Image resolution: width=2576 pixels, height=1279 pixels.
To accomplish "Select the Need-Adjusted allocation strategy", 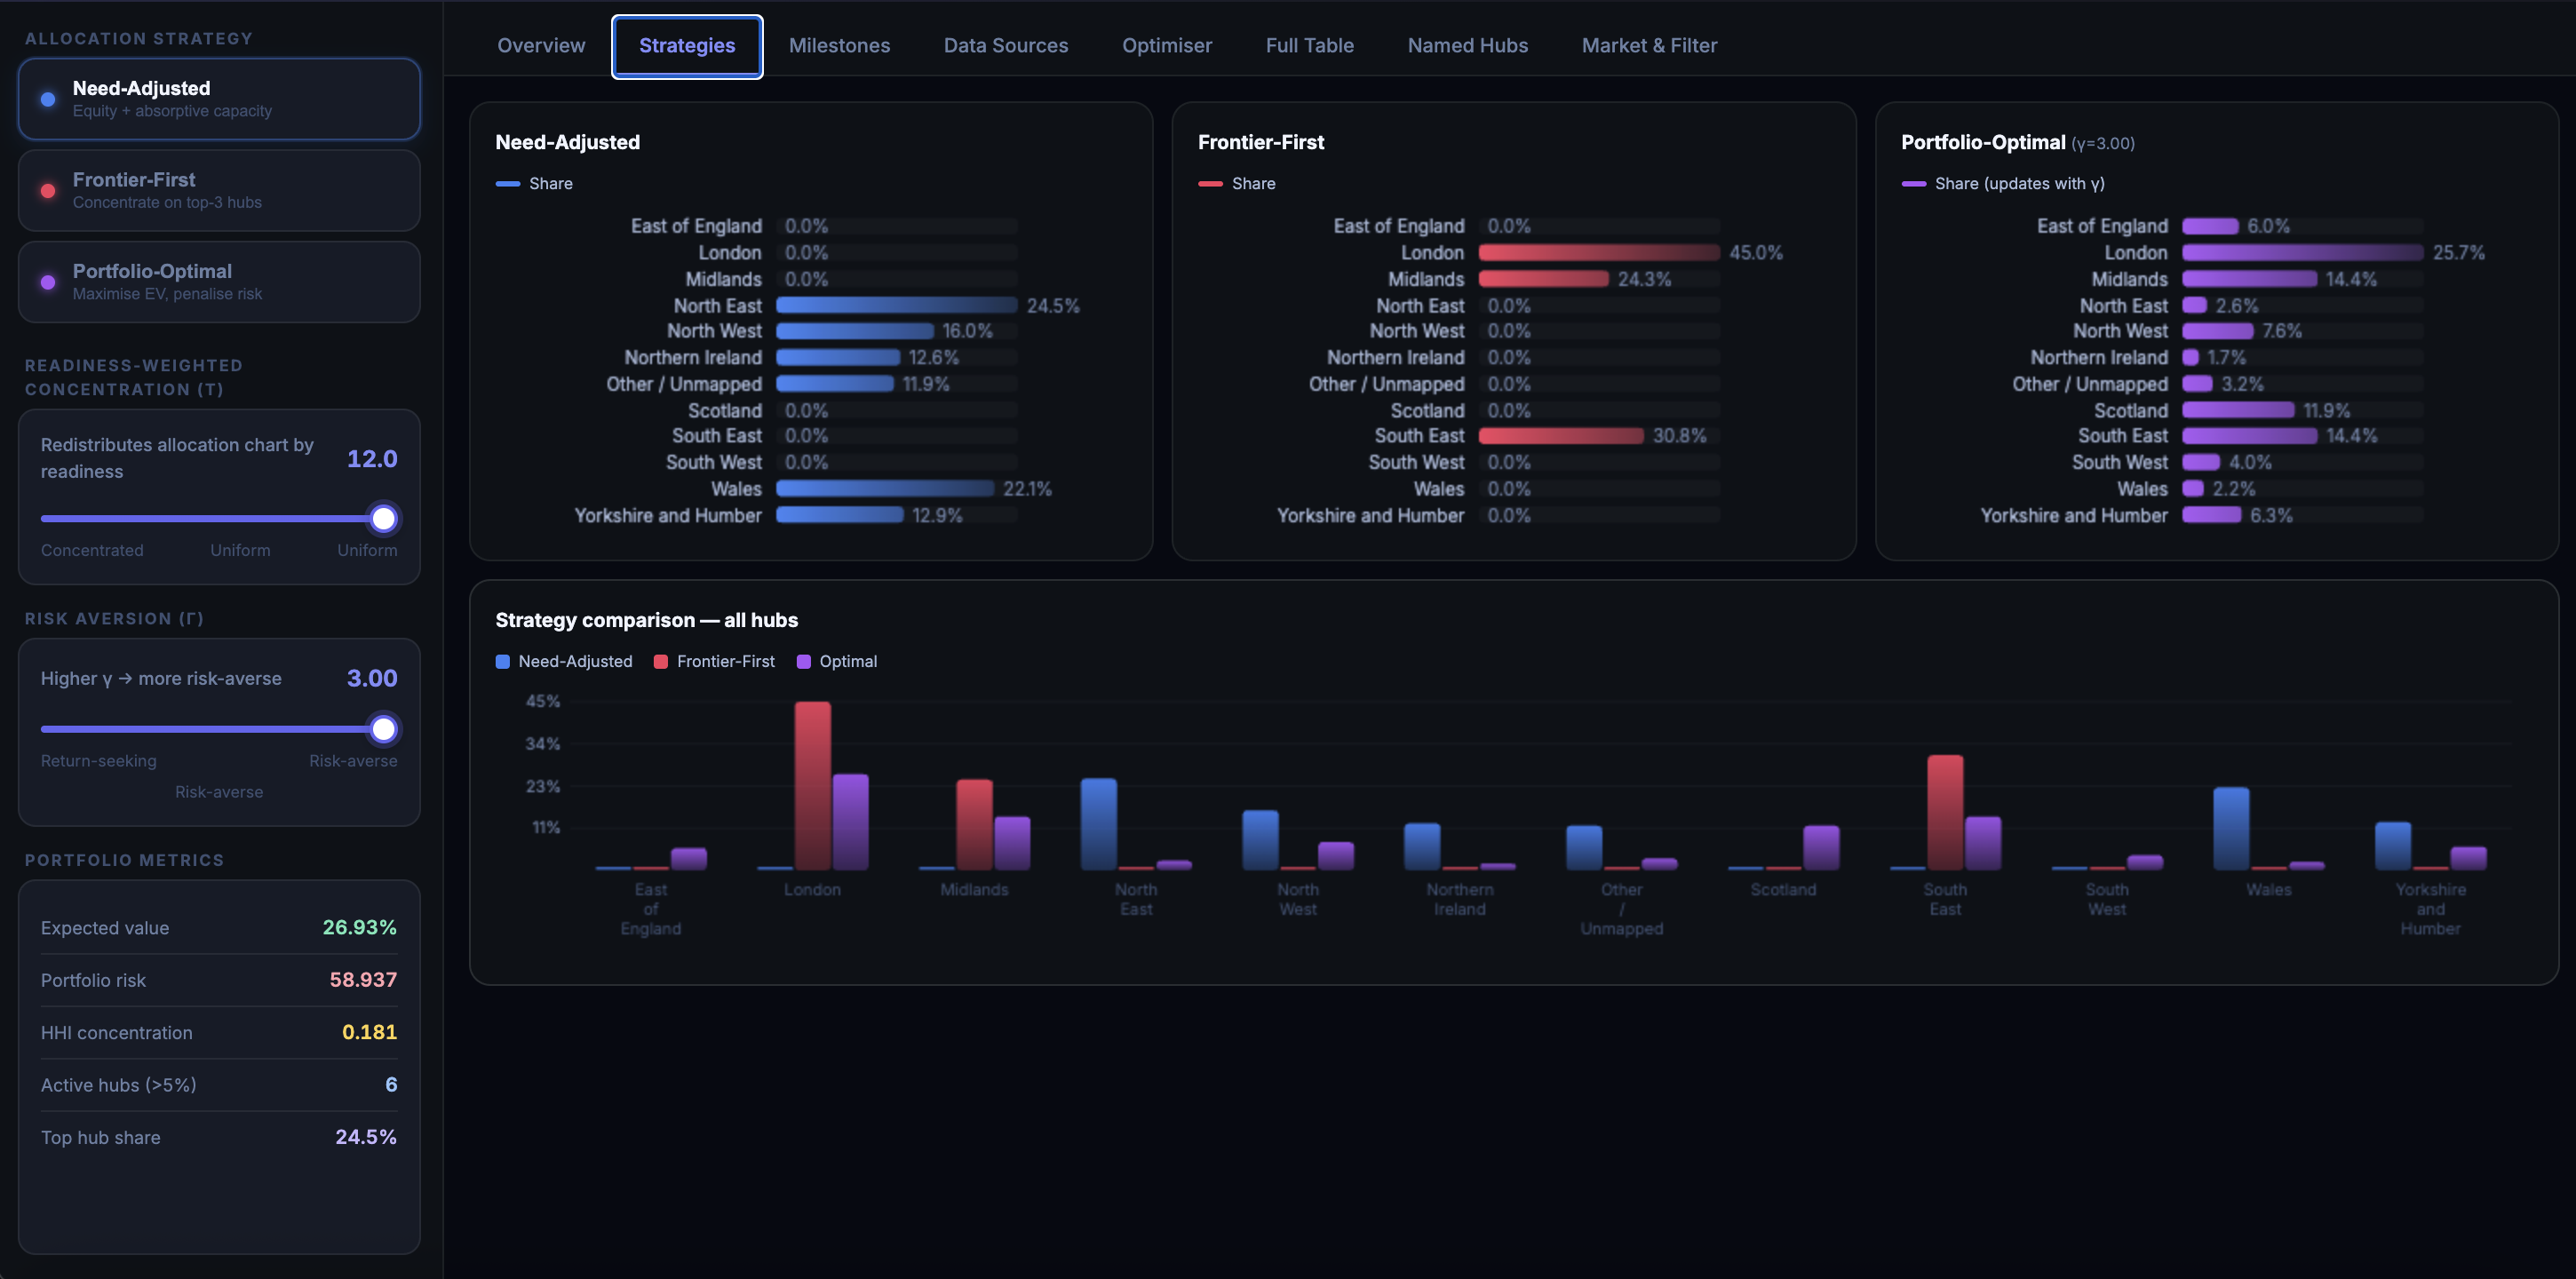I will pos(218,99).
